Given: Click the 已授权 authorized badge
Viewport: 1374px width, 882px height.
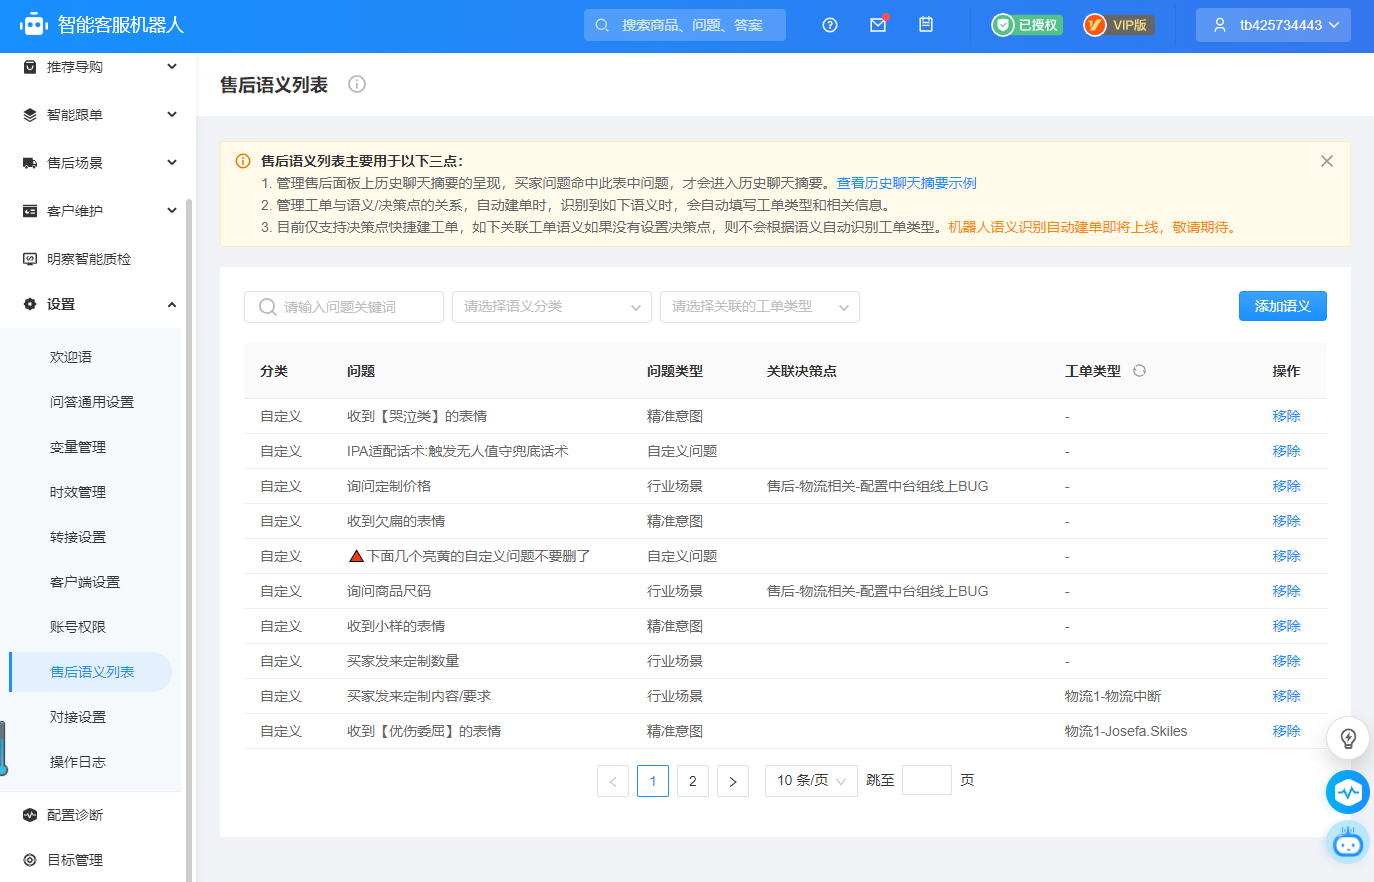Looking at the screenshot, I should point(1027,25).
